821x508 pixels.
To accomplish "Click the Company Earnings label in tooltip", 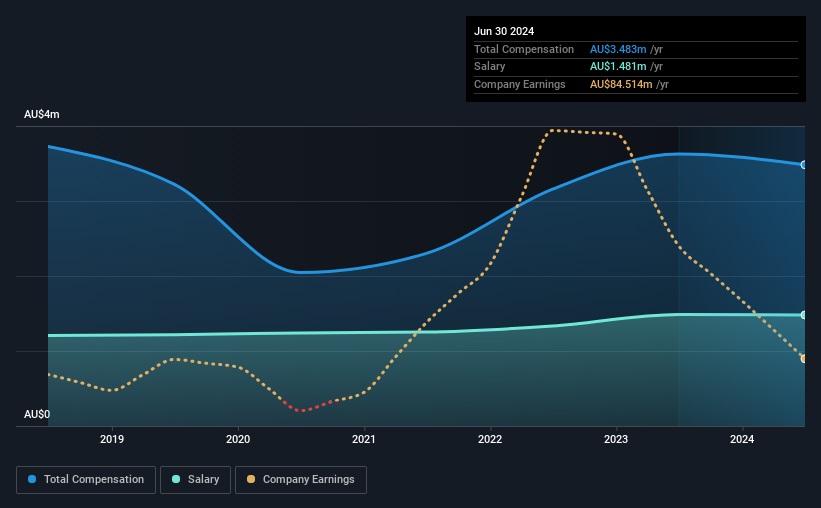I will click(x=520, y=84).
